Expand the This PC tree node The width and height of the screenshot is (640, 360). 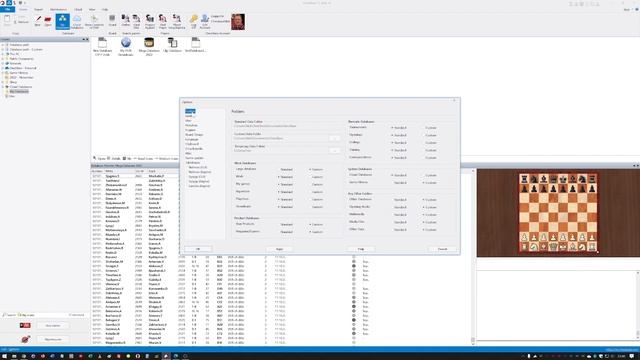point(2,54)
